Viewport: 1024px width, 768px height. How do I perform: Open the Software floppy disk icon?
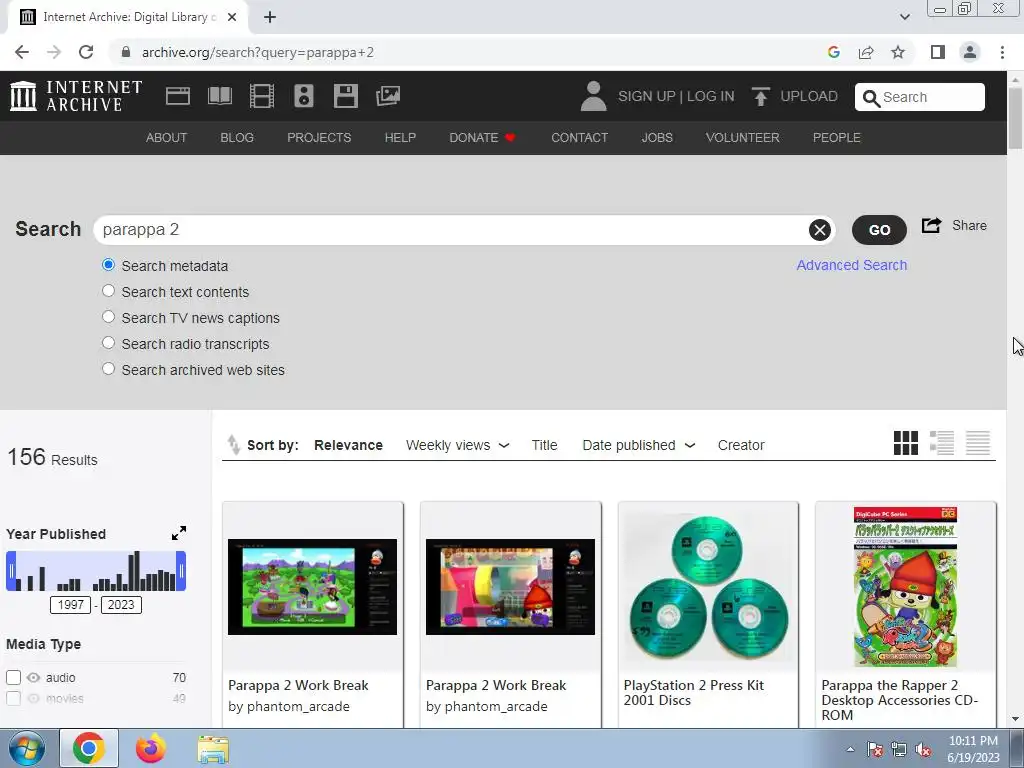(345, 96)
